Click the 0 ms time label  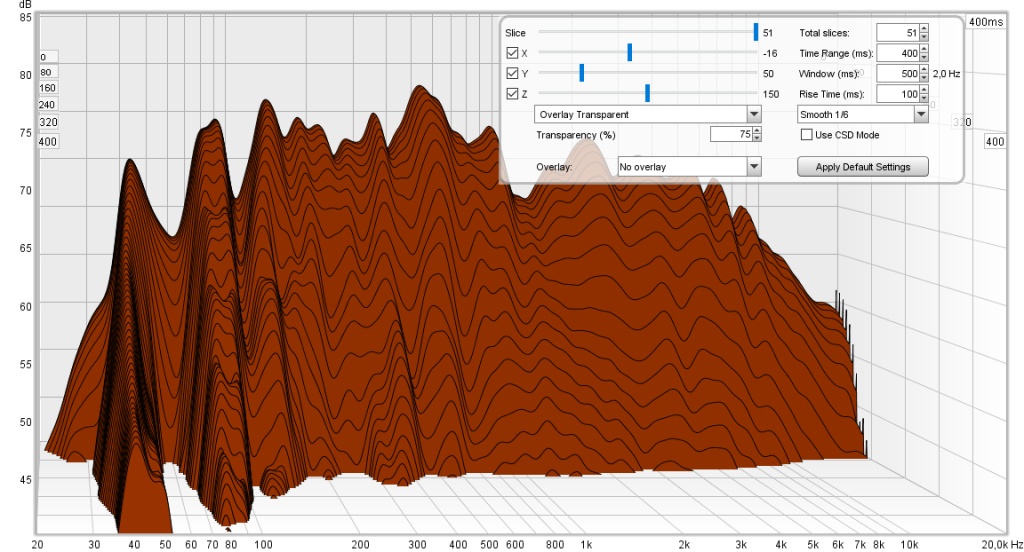[x=48, y=57]
